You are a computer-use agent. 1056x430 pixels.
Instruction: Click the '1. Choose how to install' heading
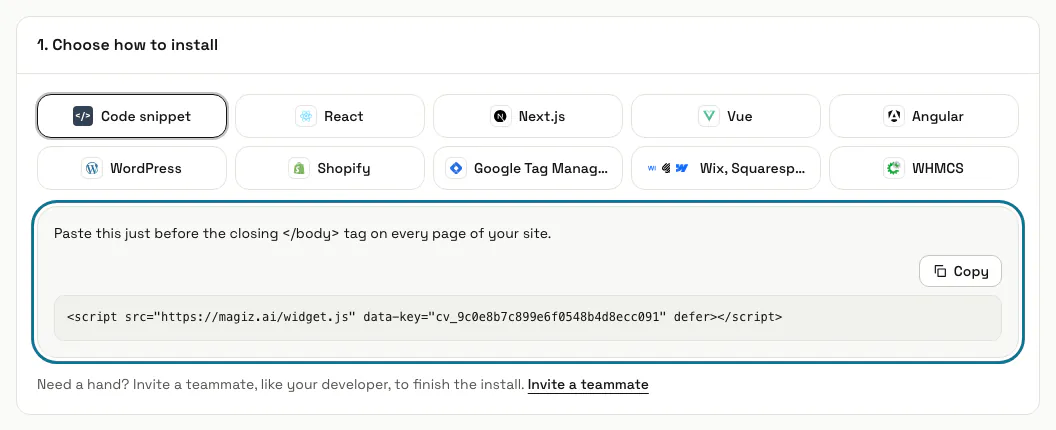127,45
